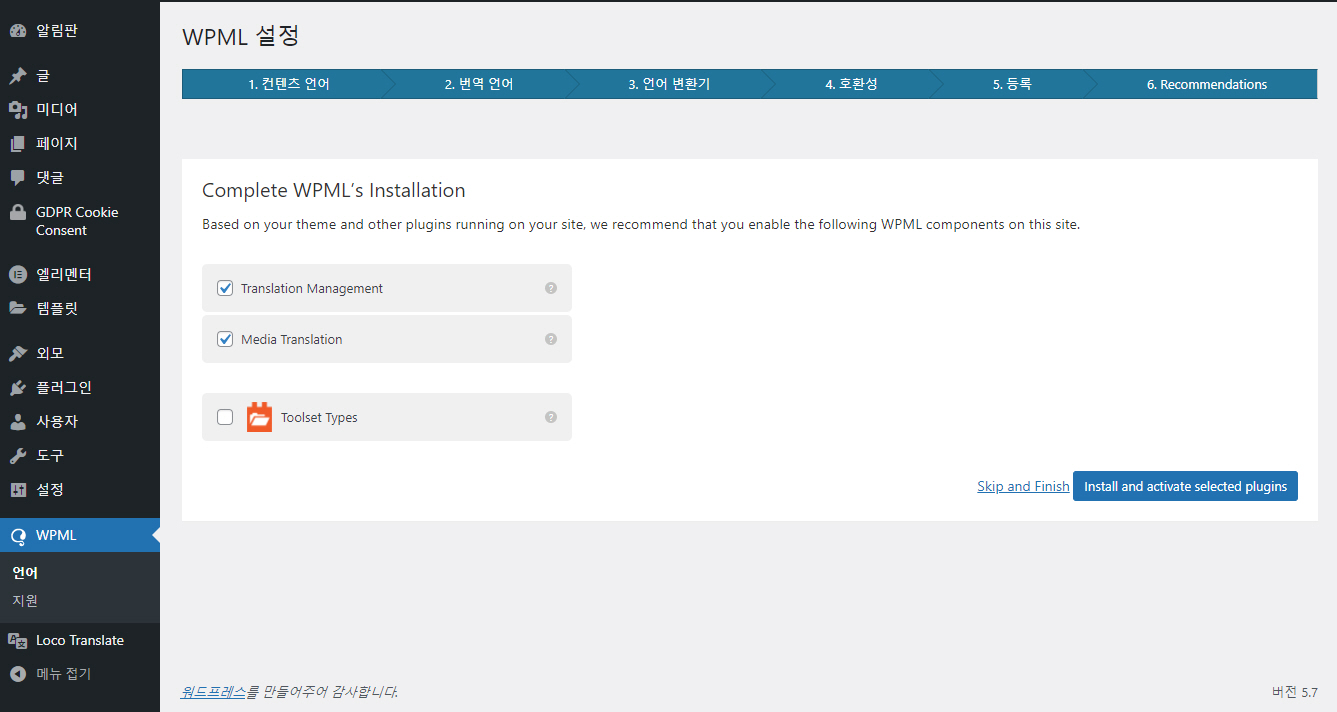Viewport: 1337px width, 712px height.
Task: Open help tooltip for Toolset Types
Action: tap(551, 417)
